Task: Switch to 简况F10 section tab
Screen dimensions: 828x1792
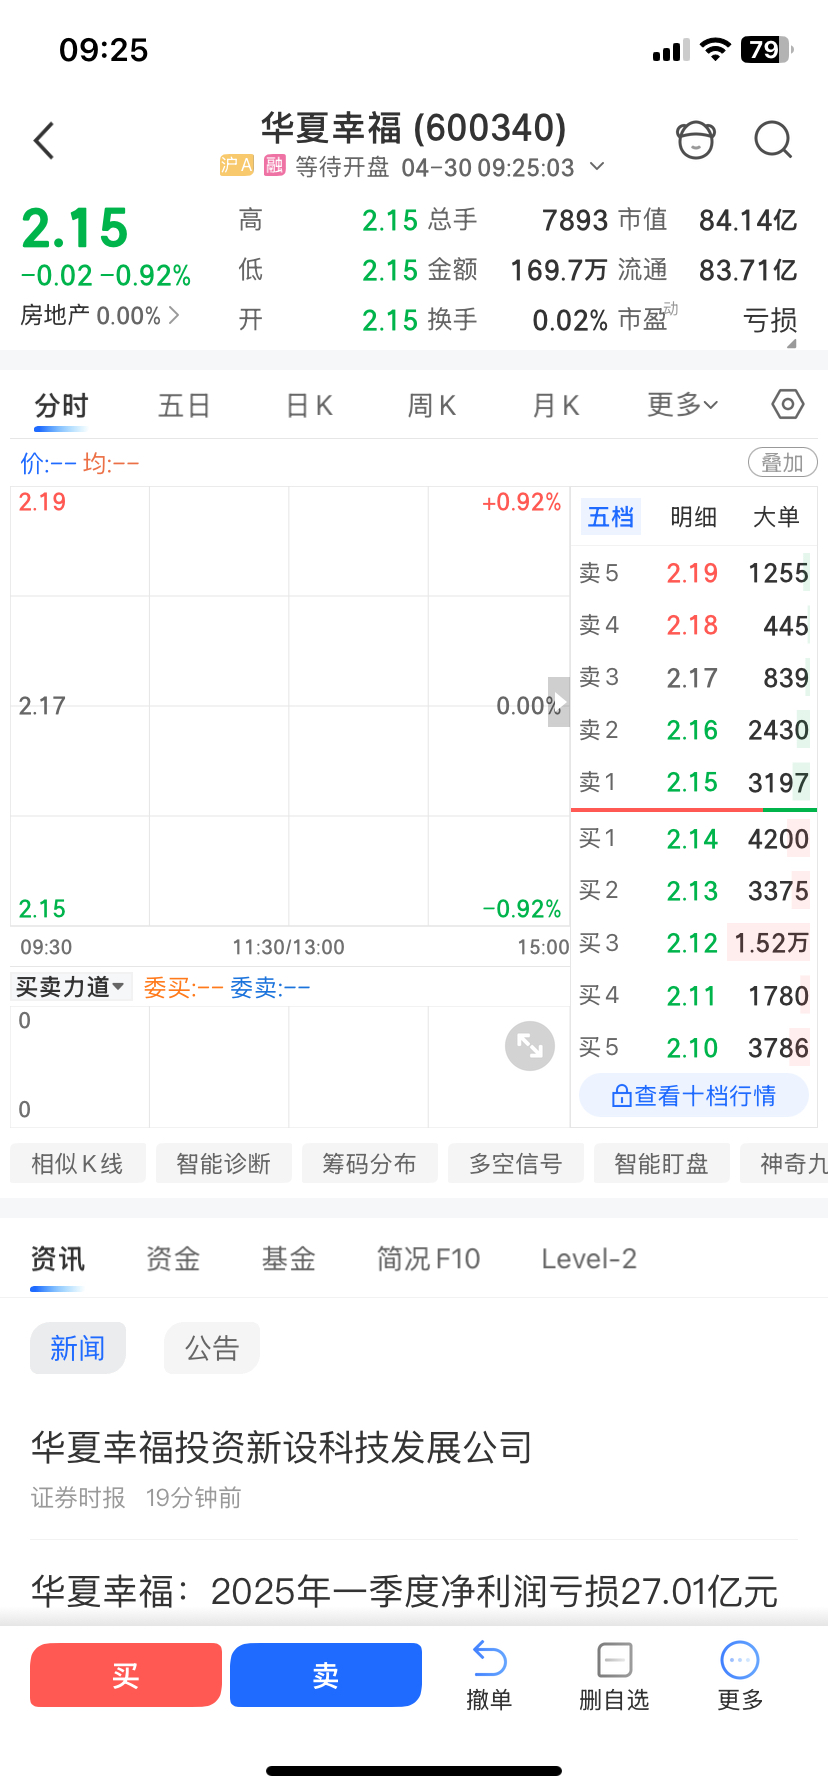Action: tap(428, 1259)
